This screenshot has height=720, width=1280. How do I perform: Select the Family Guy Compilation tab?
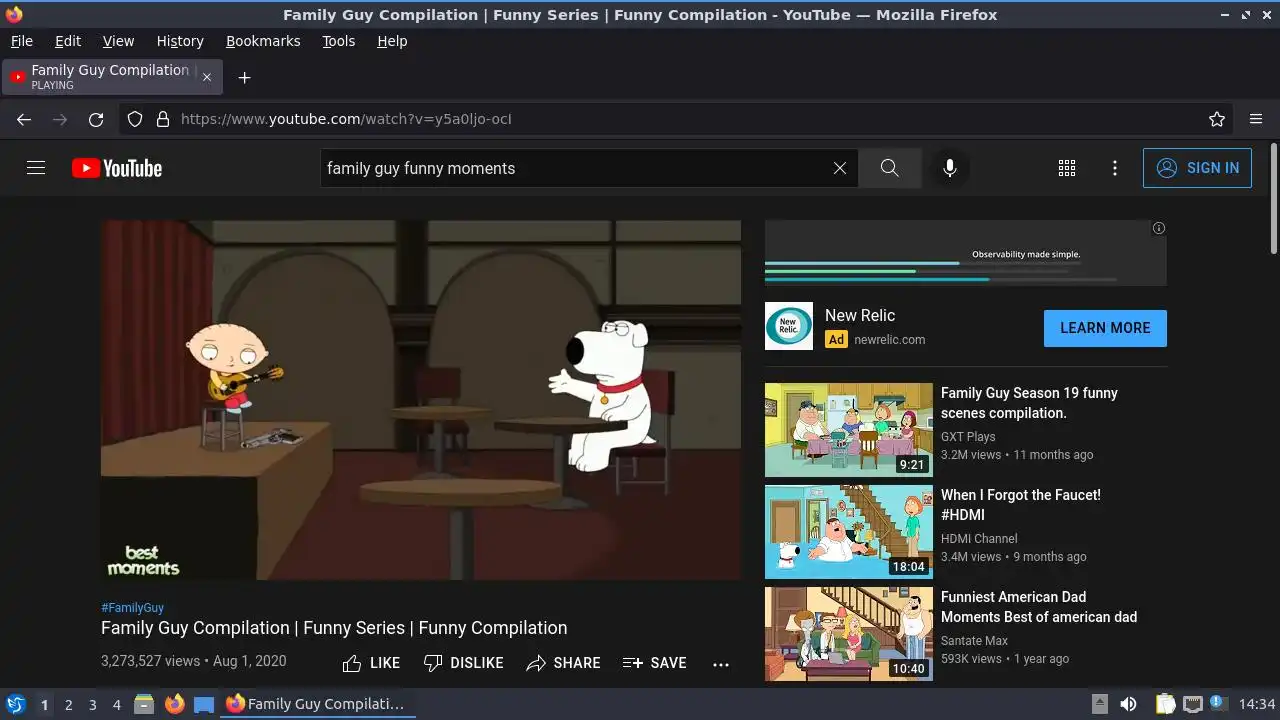tap(112, 77)
